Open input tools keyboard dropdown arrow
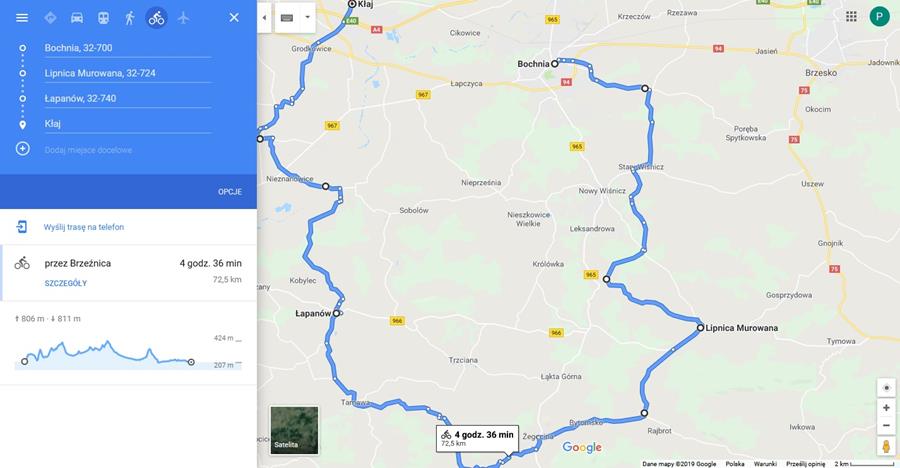The height and width of the screenshot is (468, 900). [x=308, y=17]
